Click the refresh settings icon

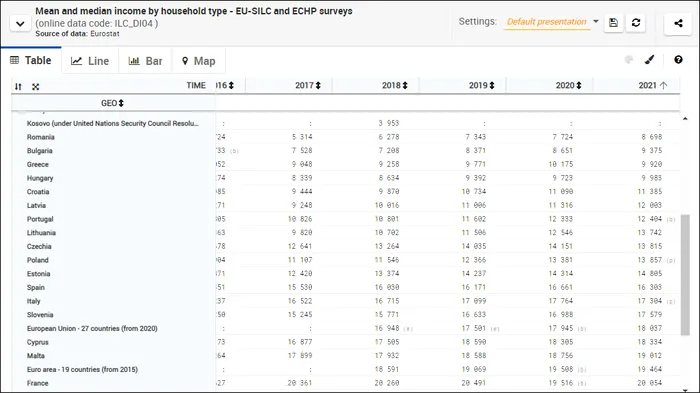click(x=636, y=23)
